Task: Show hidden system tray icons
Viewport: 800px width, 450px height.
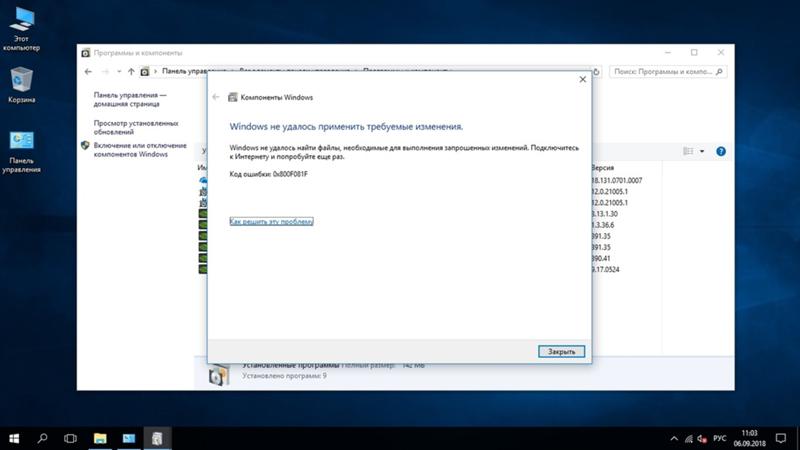Action: (x=674, y=439)
